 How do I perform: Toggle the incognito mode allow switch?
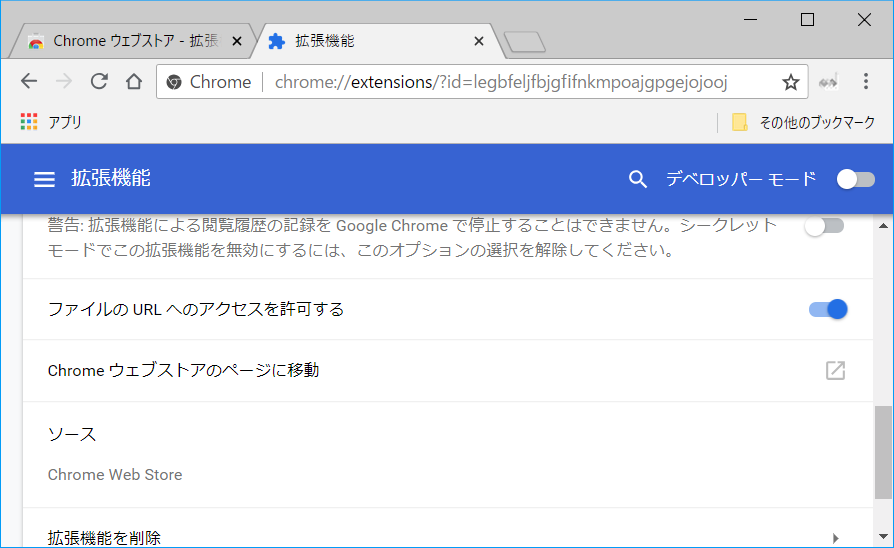(824, 226)
